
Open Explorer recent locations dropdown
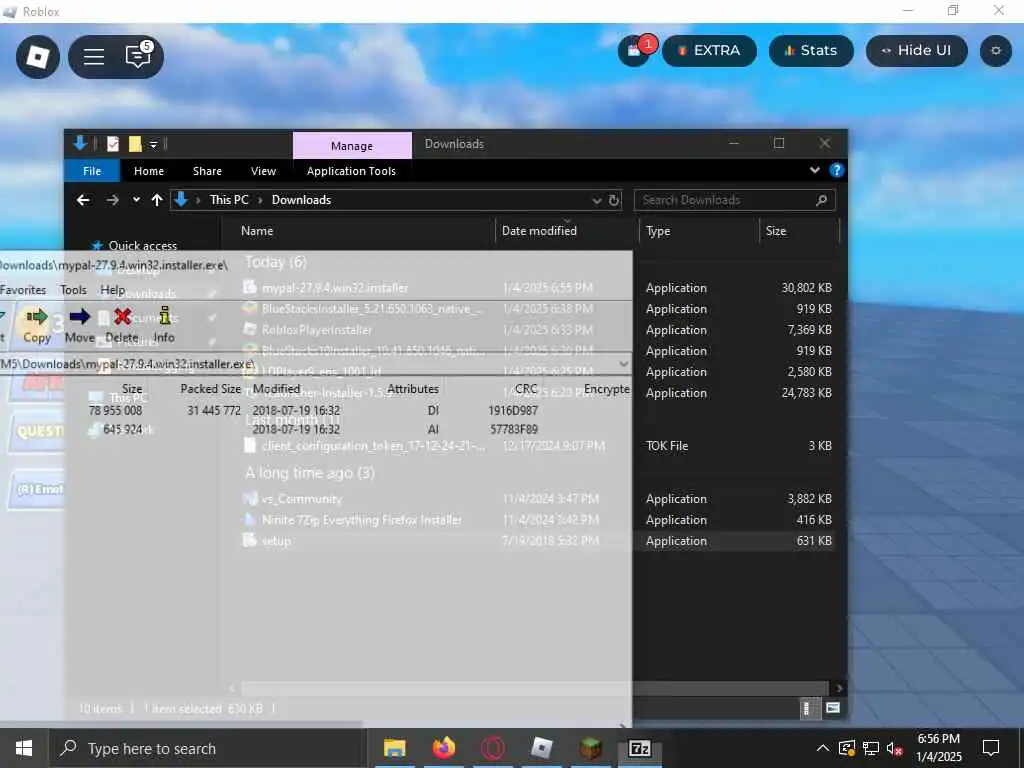point(136,200)
